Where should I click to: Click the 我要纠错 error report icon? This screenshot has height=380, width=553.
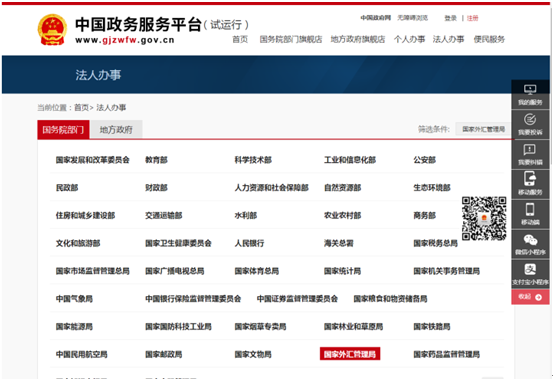(x=530, y=150)
